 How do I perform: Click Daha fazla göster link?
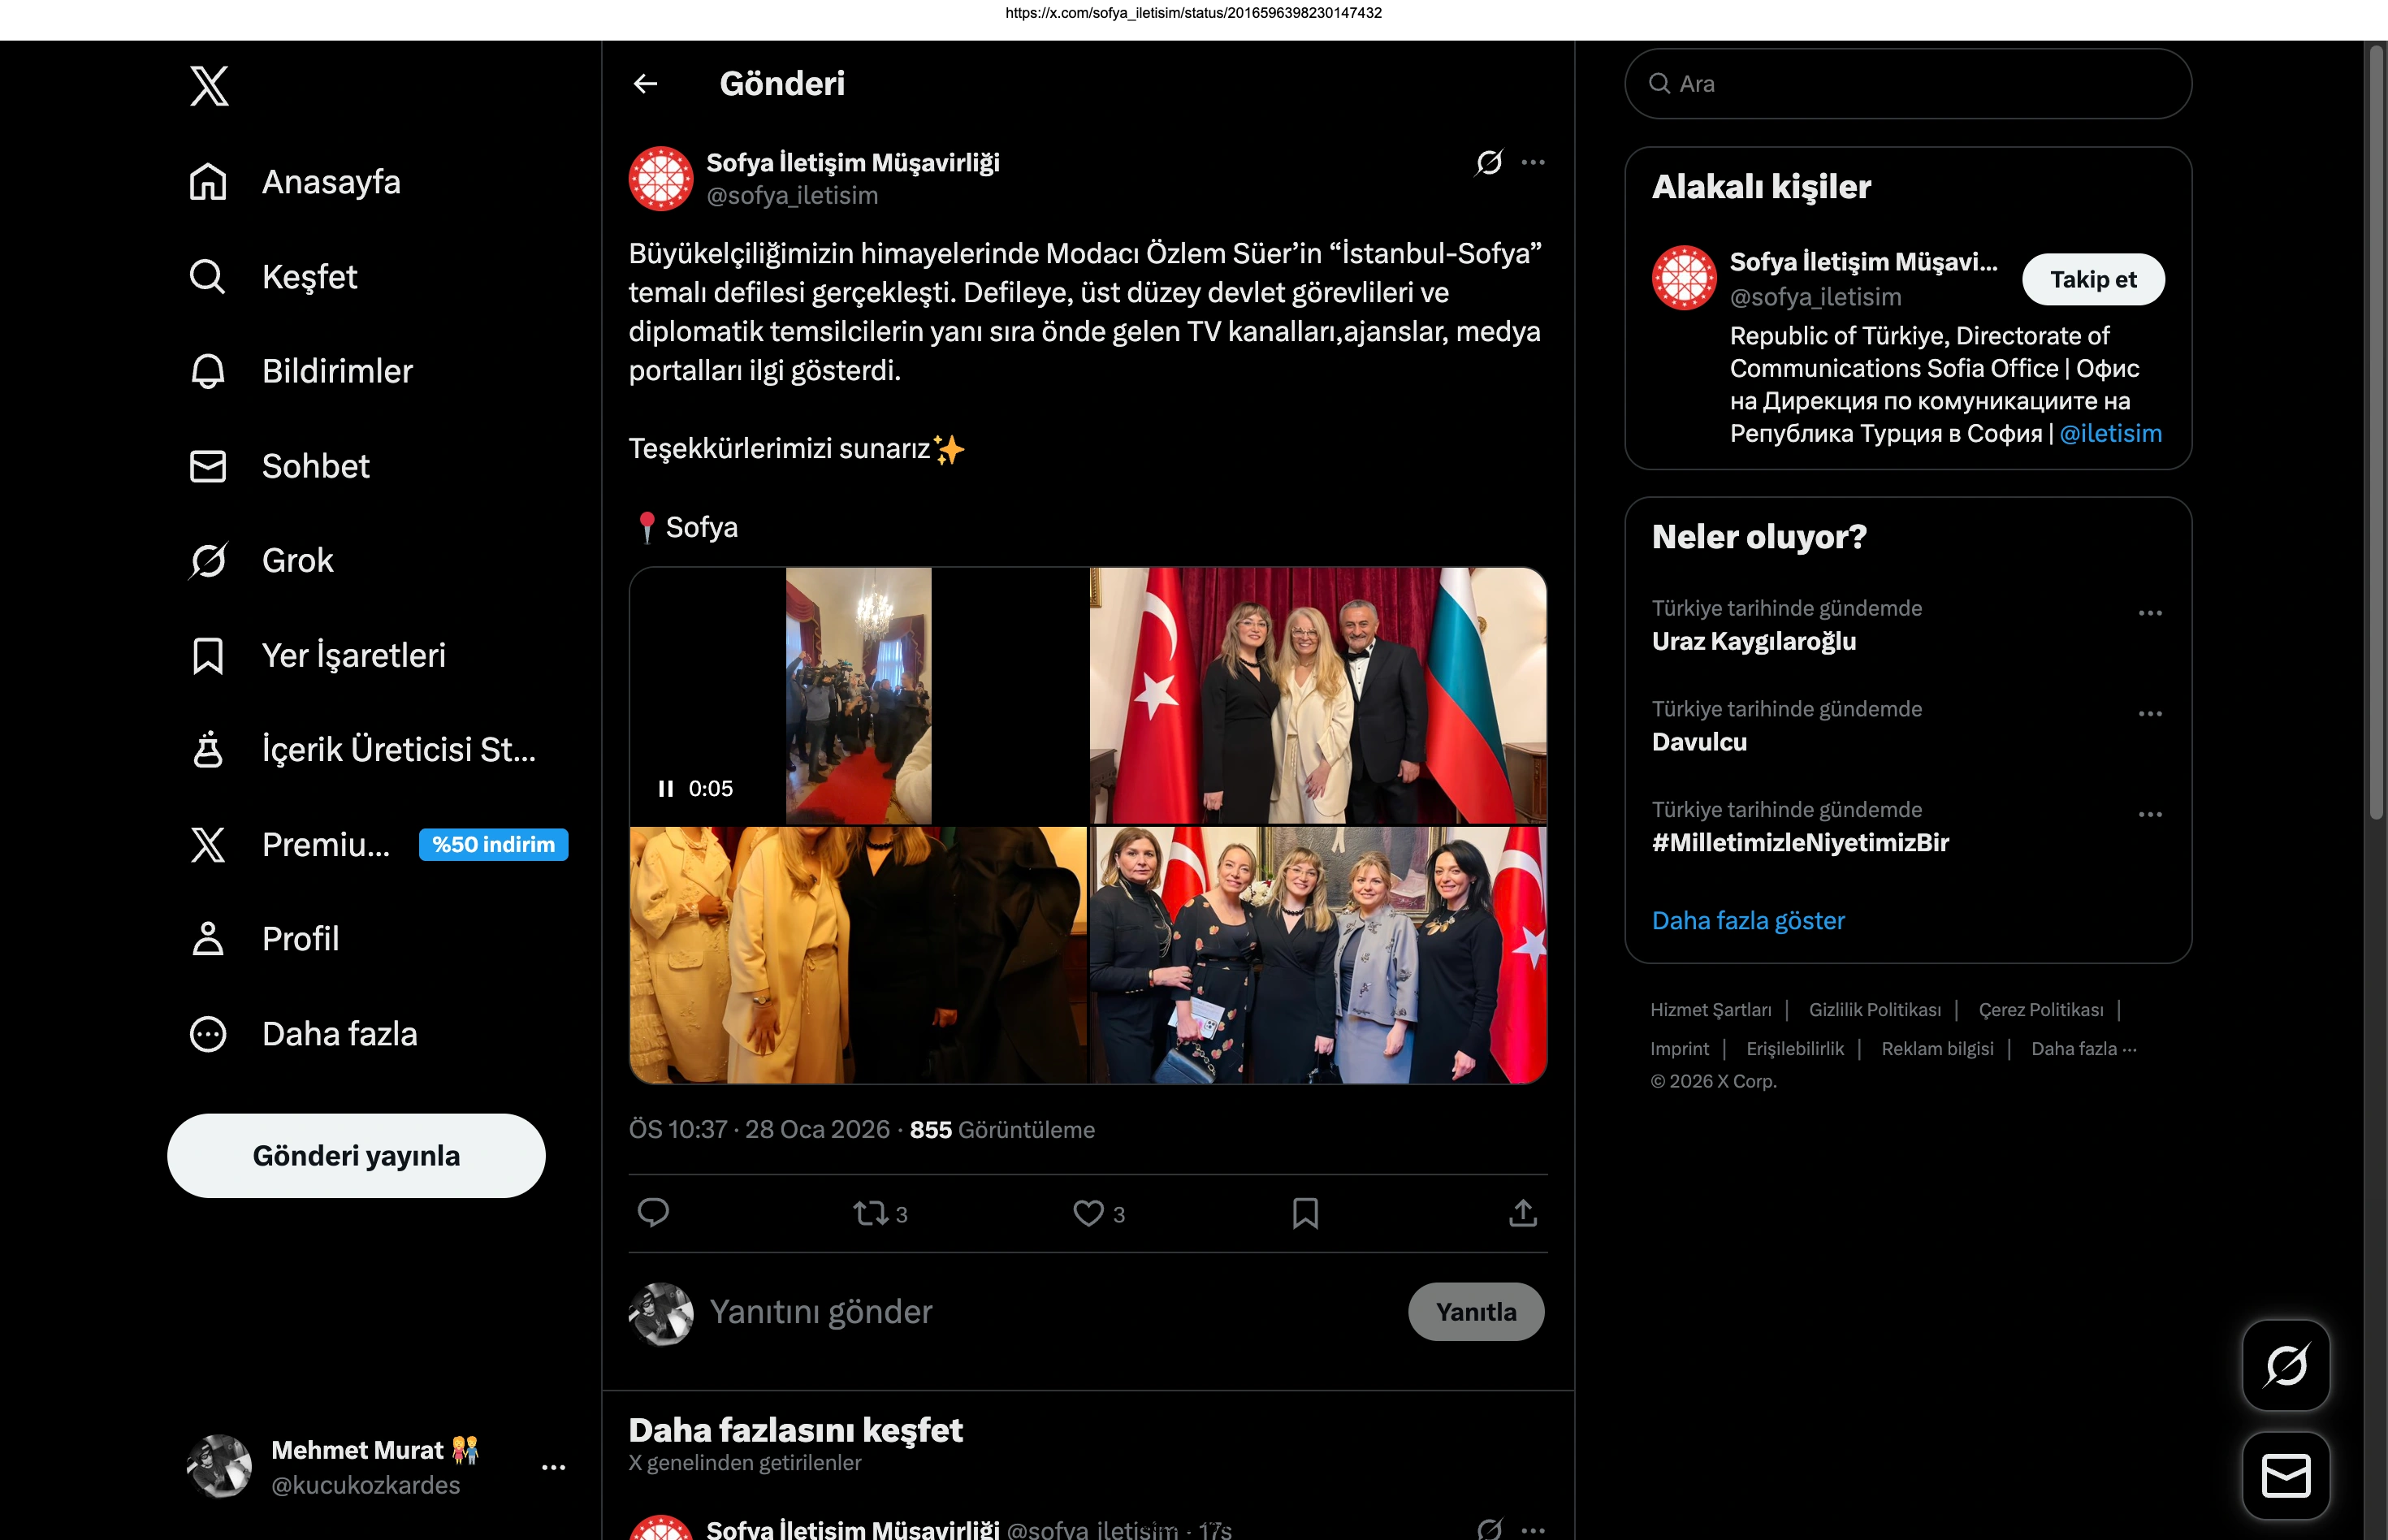point(1748,920)
